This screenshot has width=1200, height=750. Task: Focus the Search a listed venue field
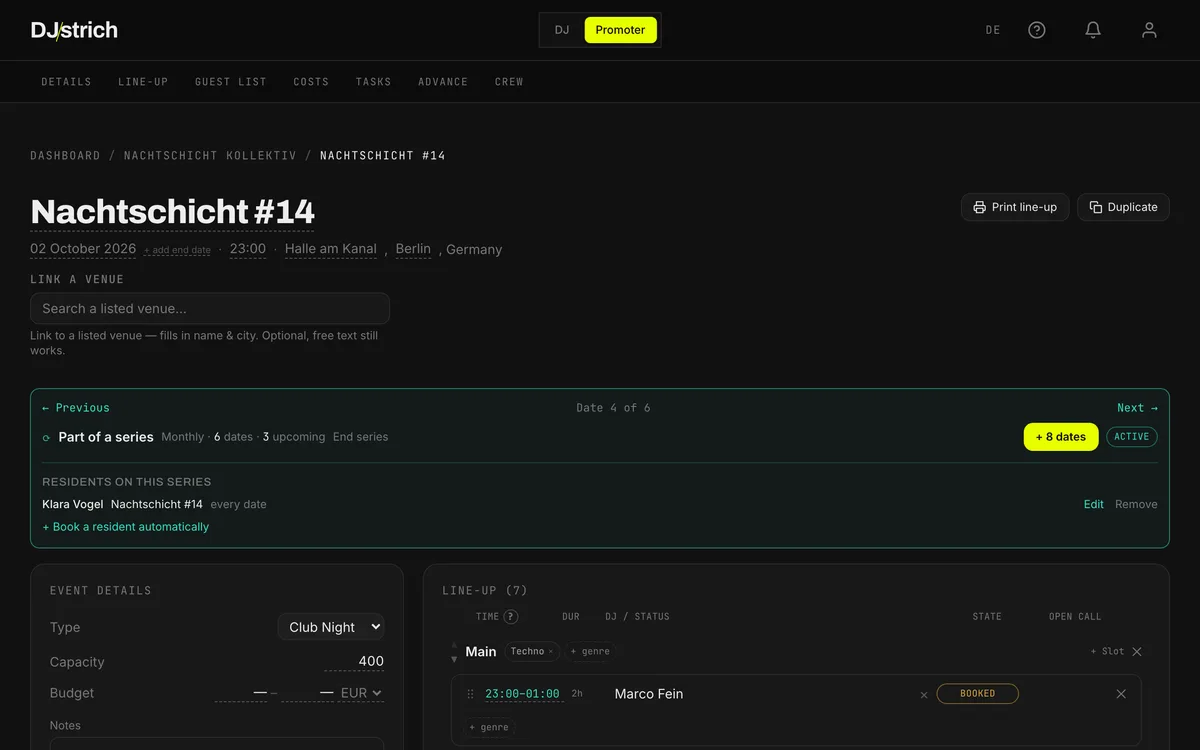[210, 308]
